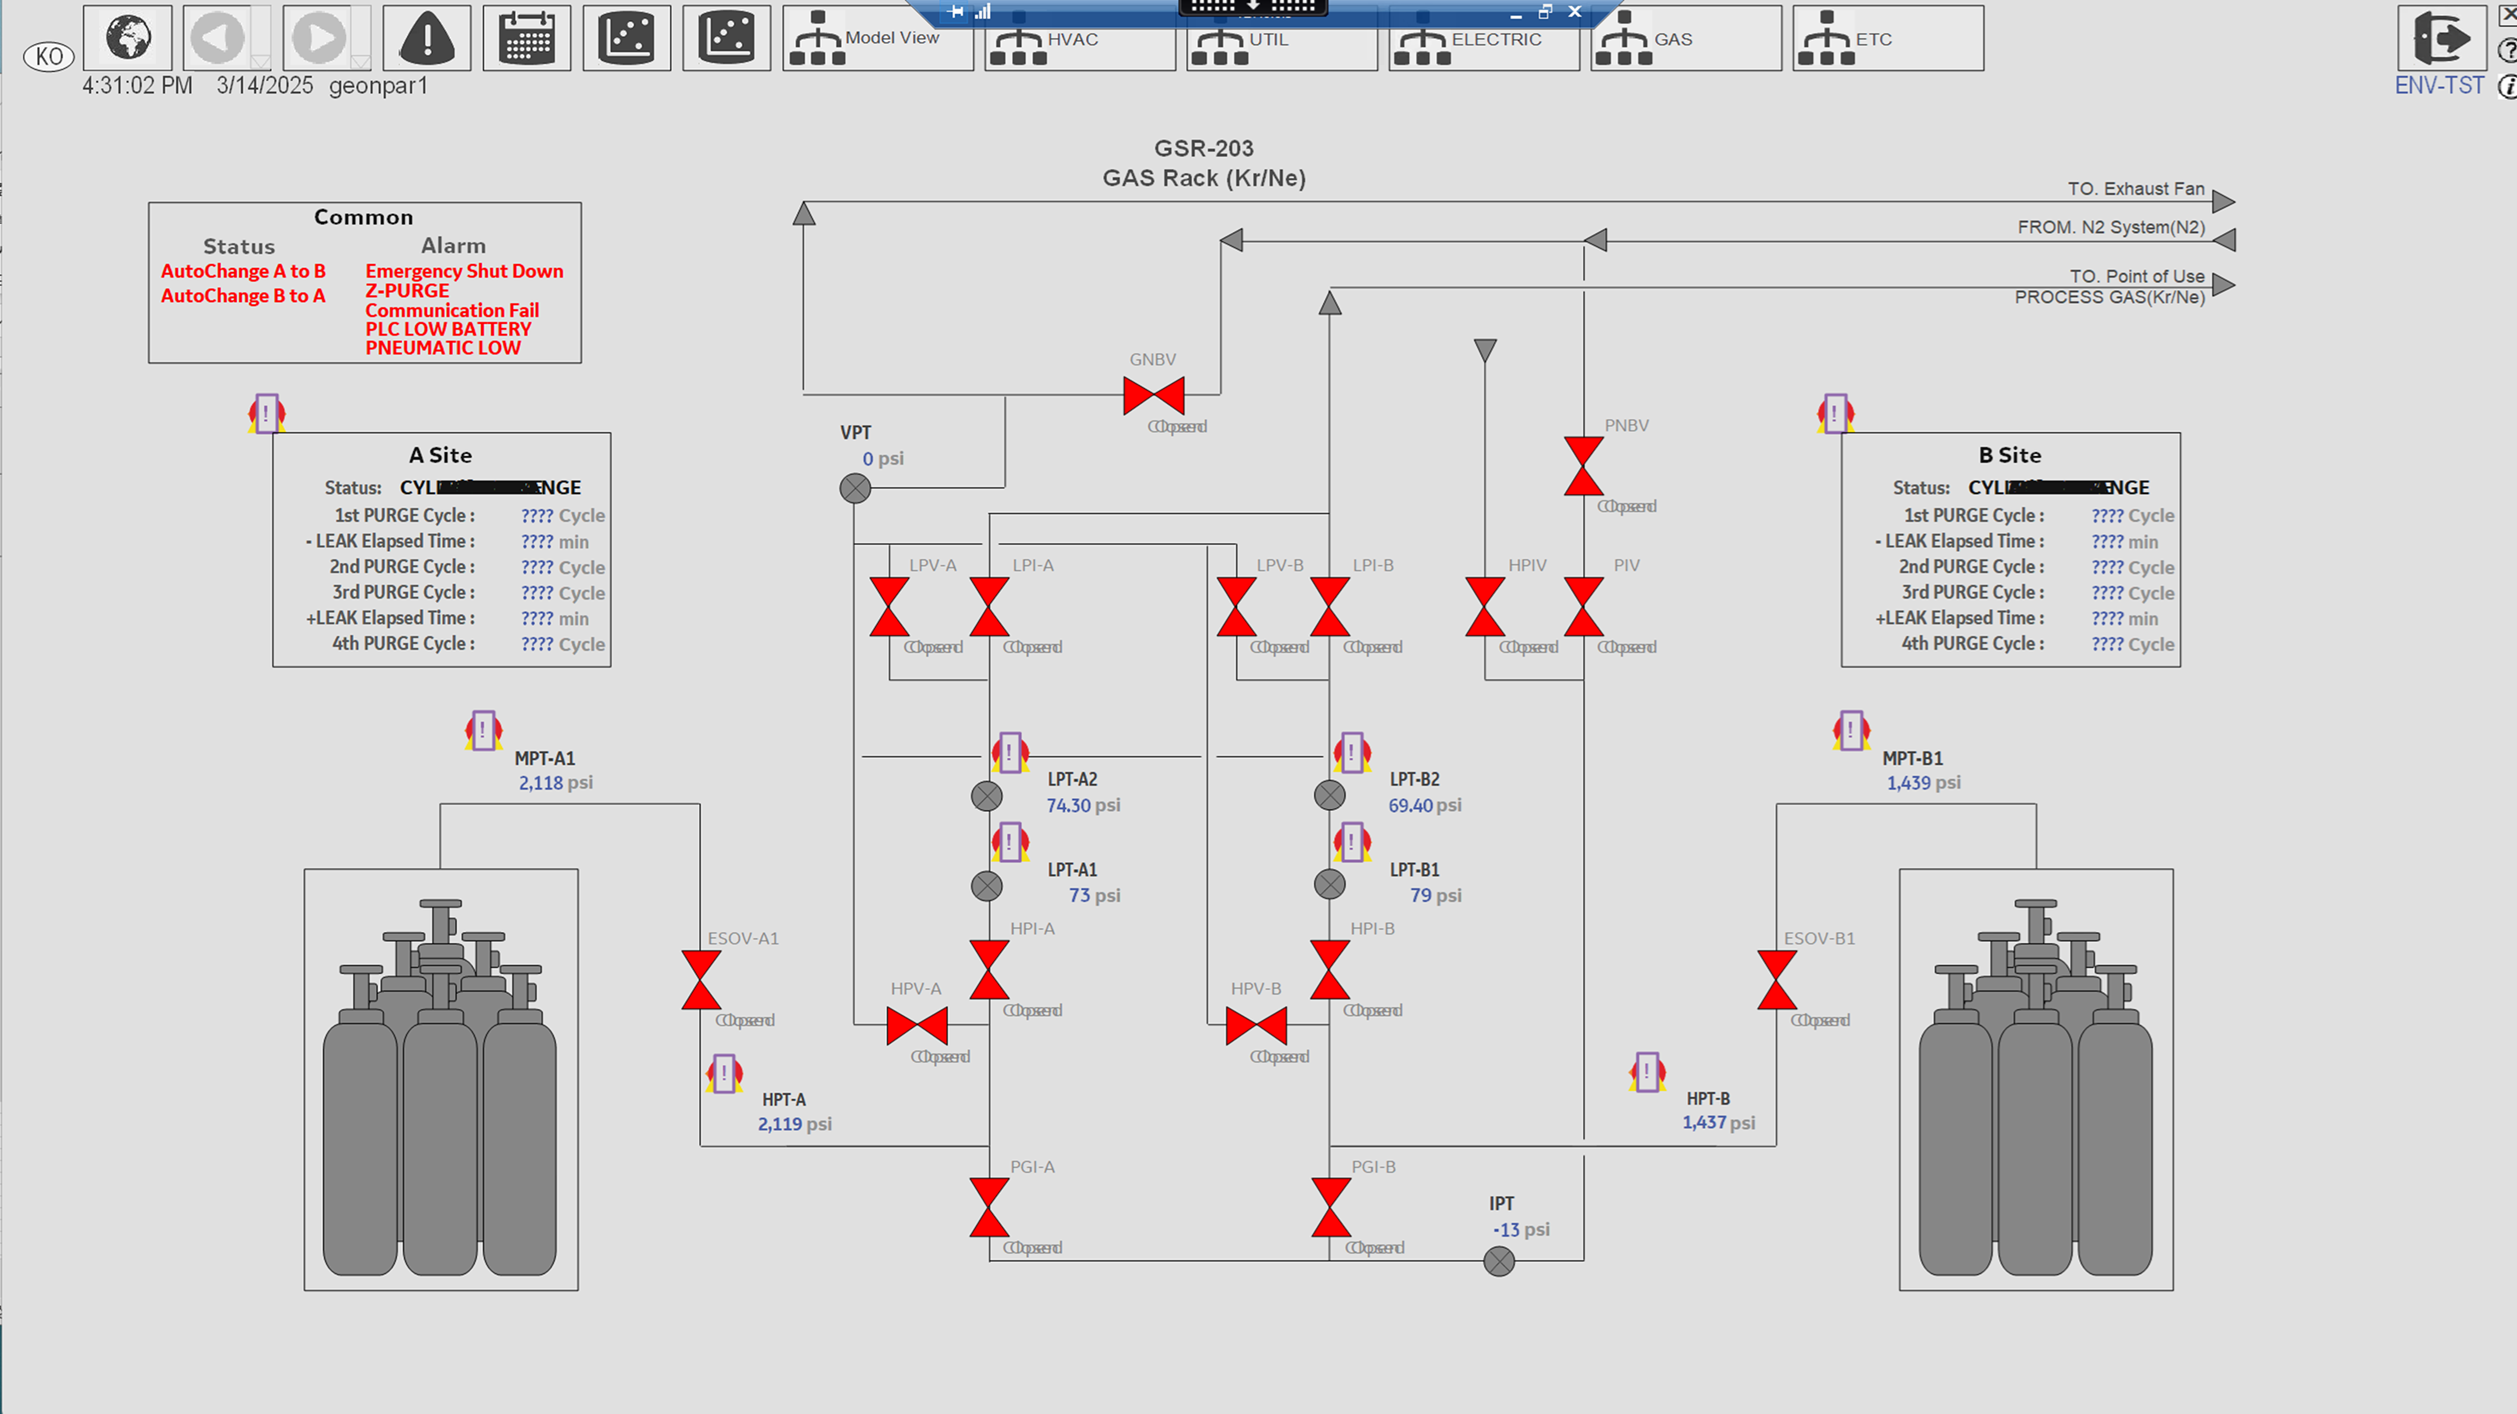Click the ETC navigation button
Viewport: 2517px width, 1414px height.
tap(1887, 38)
